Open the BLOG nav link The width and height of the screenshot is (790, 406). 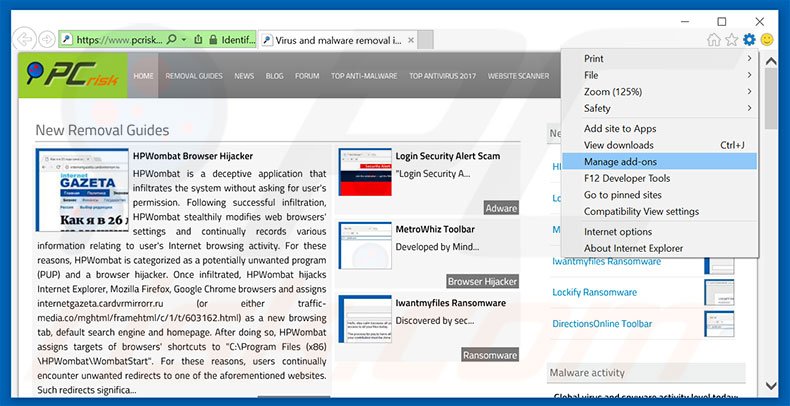pos(275,76)
